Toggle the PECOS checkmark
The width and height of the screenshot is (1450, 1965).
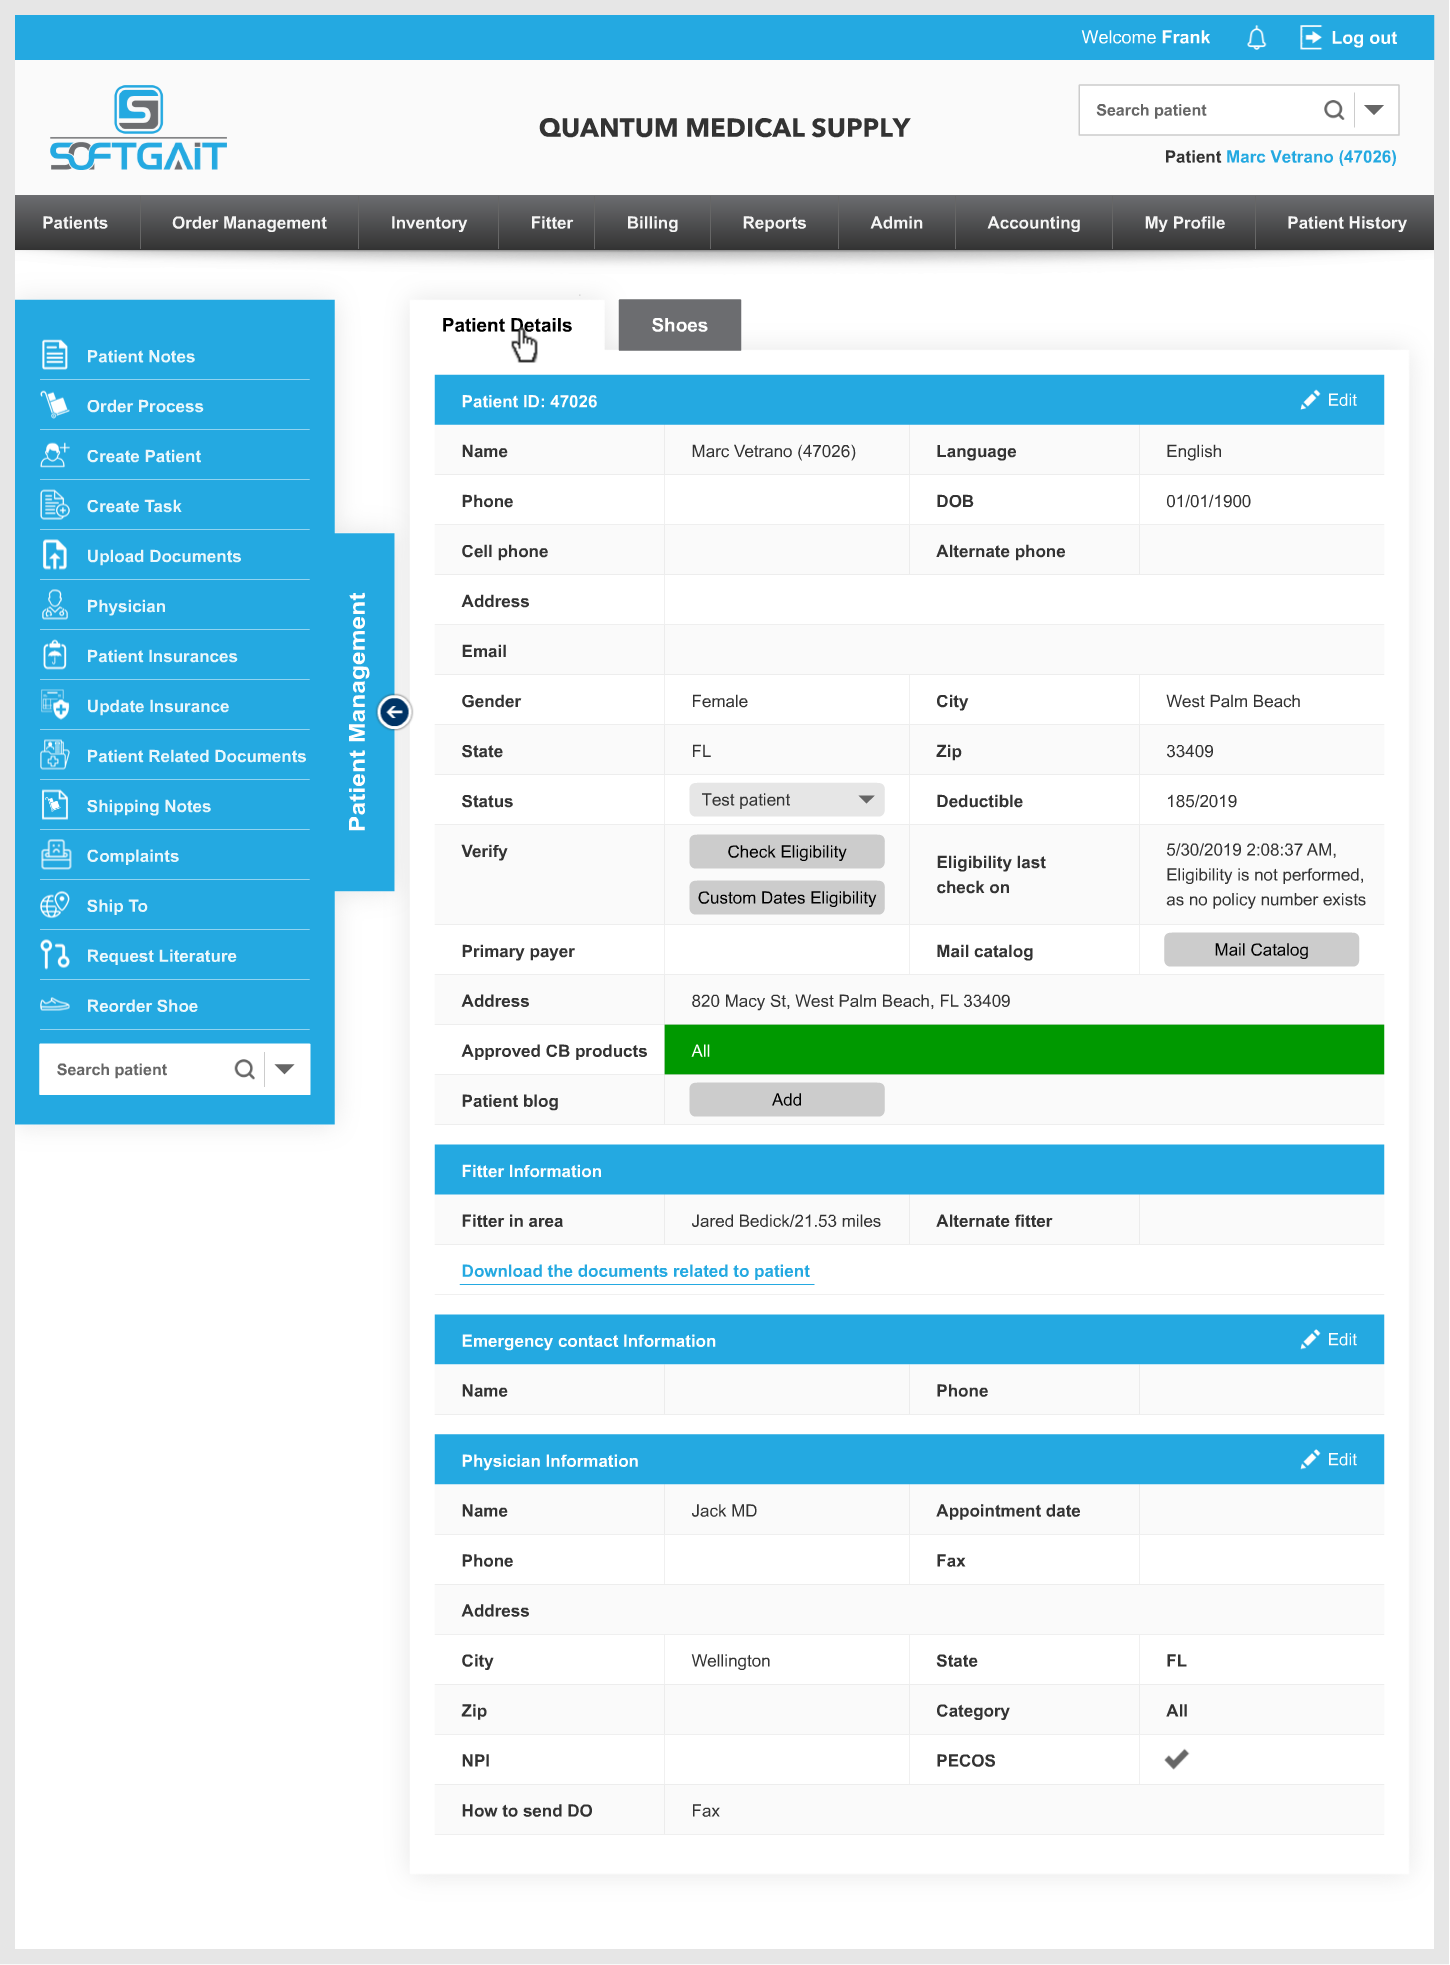1177,1759
